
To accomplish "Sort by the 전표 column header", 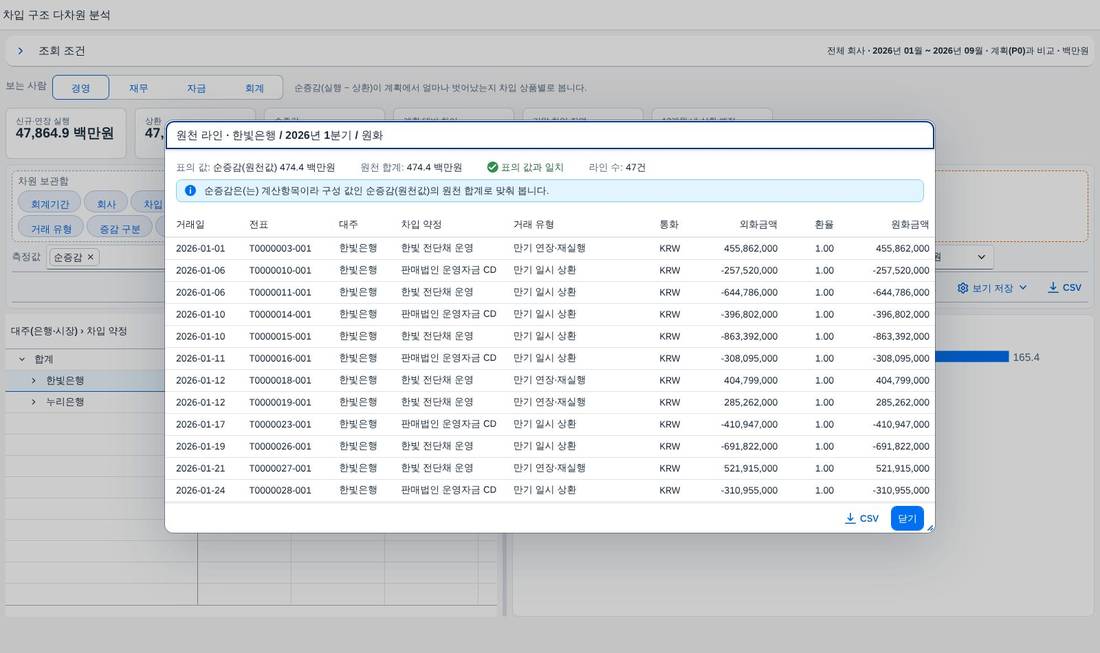I will 258,224.
